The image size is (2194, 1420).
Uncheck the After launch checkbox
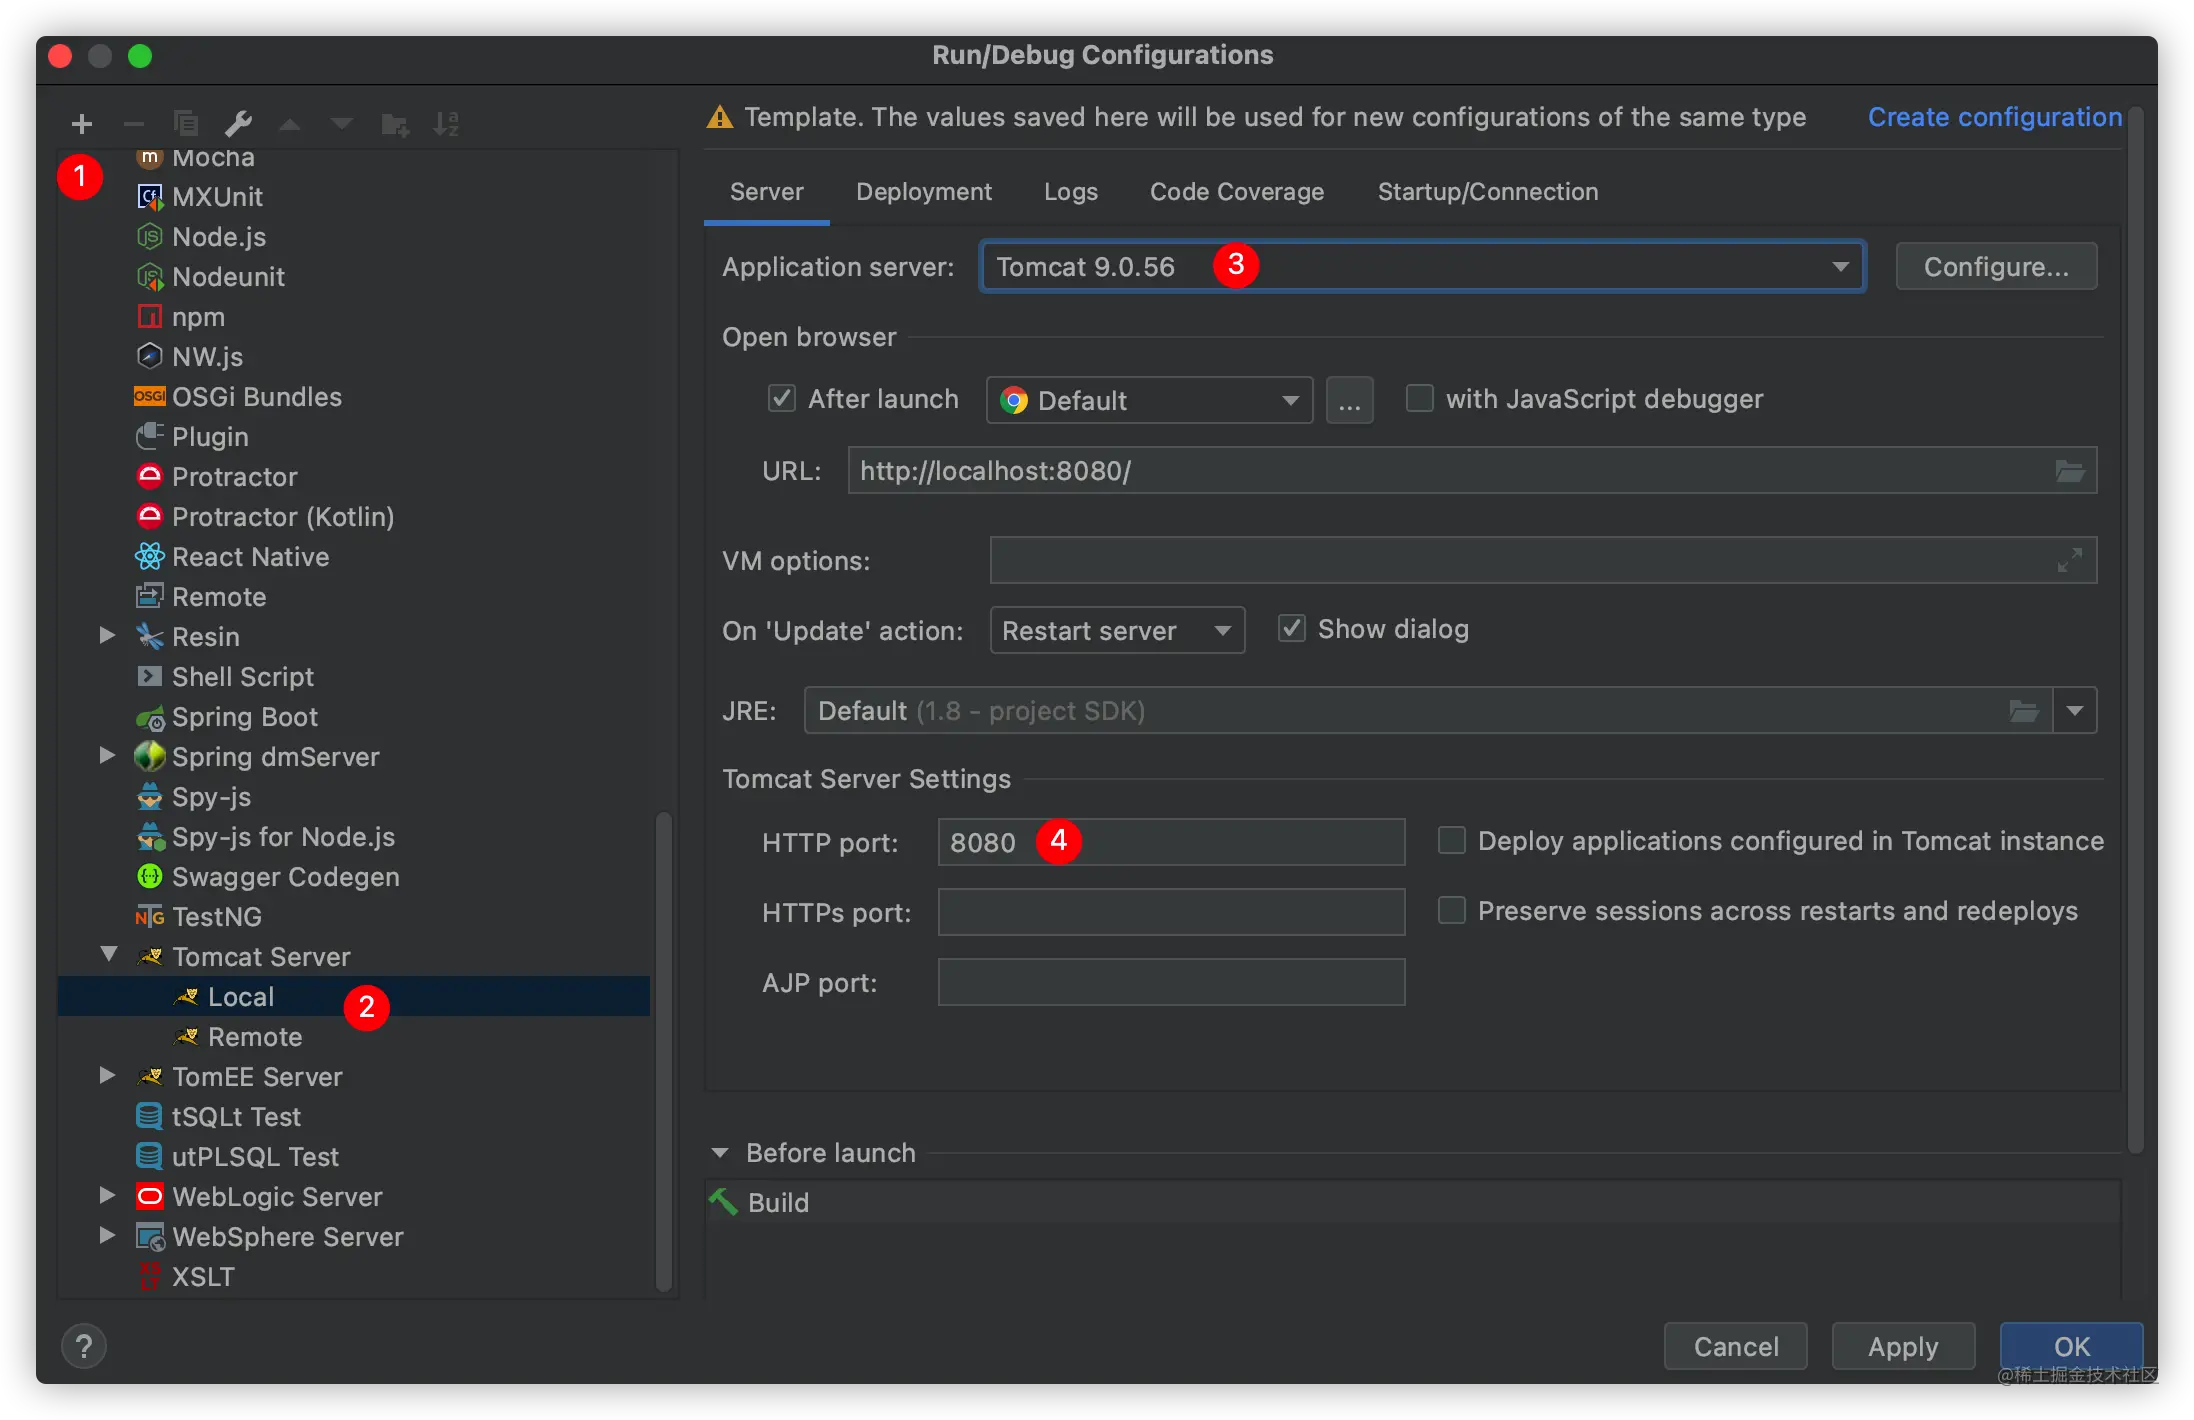coord(781,399)
